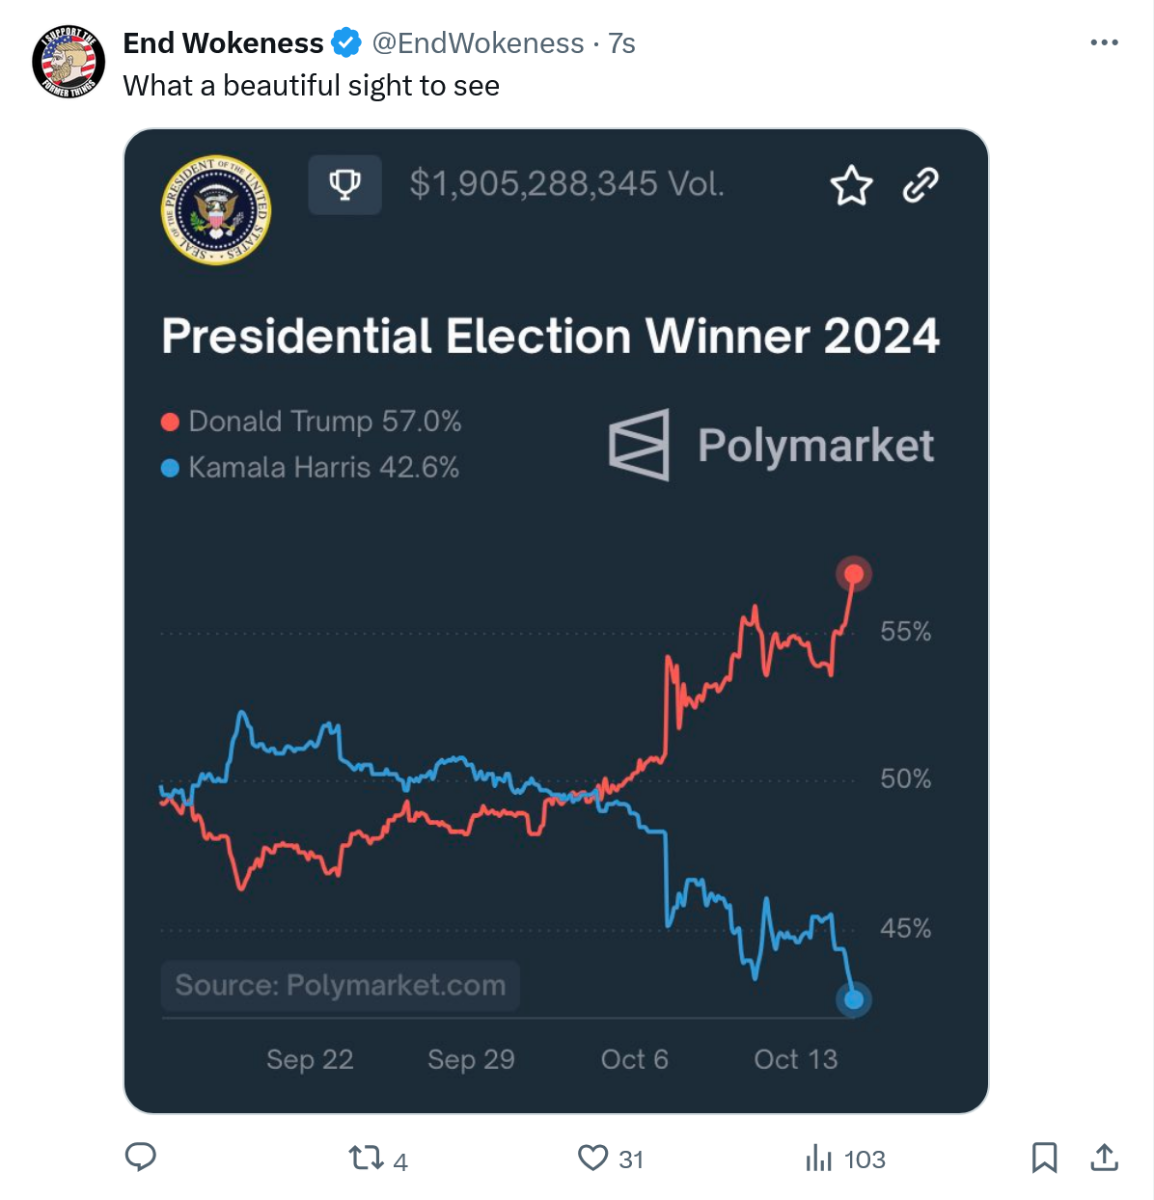
Task: Click the blue Kamala Harris legend dot
Action: [170, 468]
